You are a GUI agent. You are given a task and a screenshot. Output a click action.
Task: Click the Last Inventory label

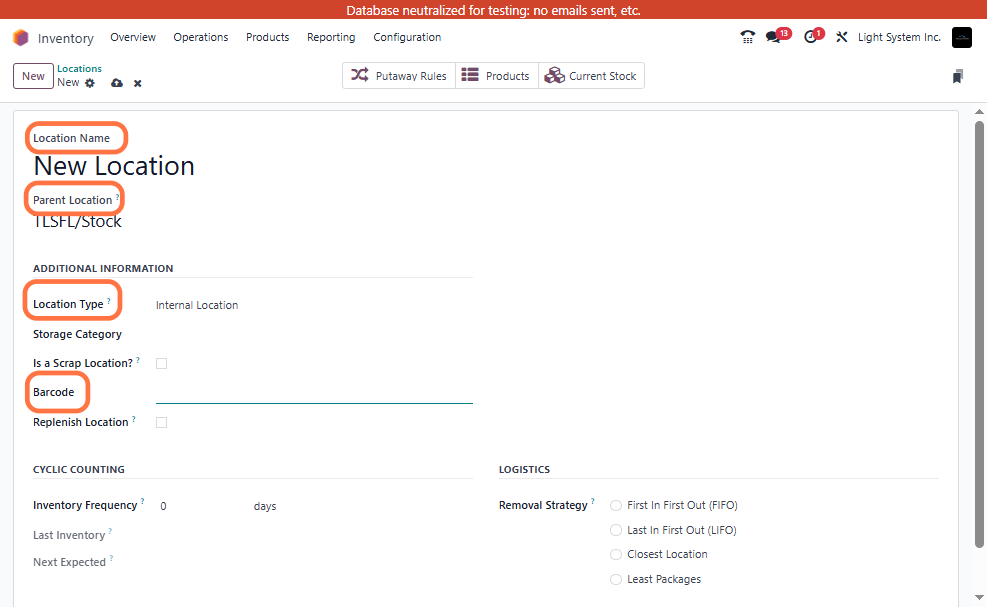[x=69, y=535]
